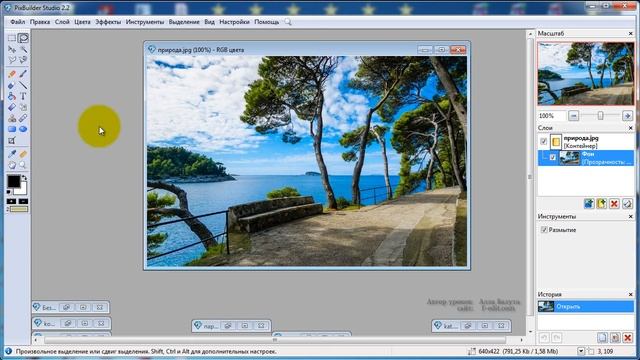Click zoom in arrow button in Масштаб
Screen dimensions: 640x360
[x=627, y=116]
